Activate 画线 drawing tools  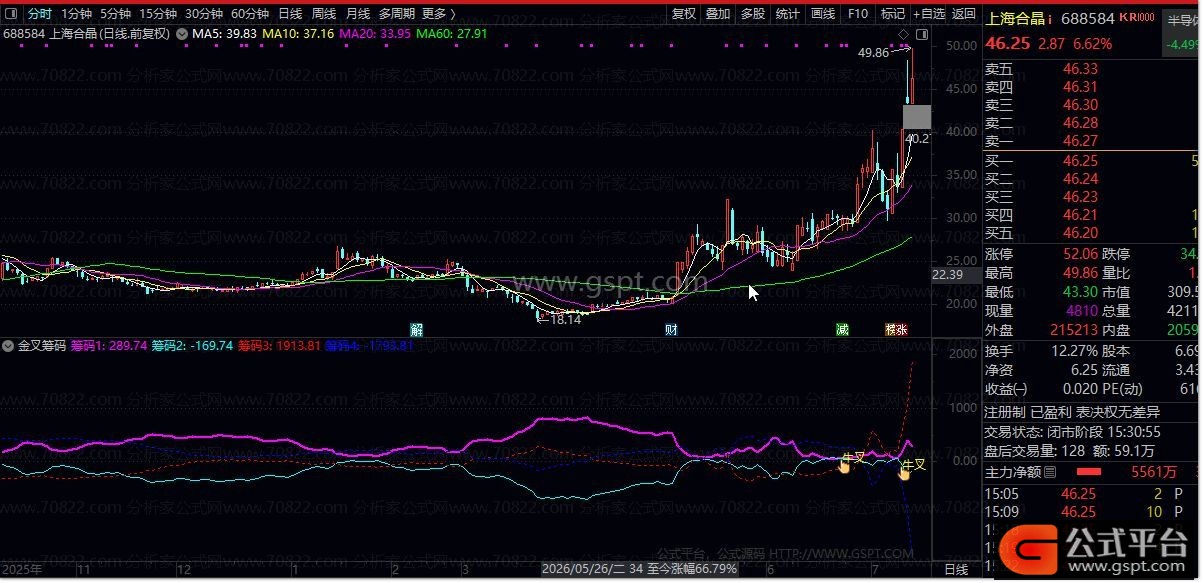823,14
